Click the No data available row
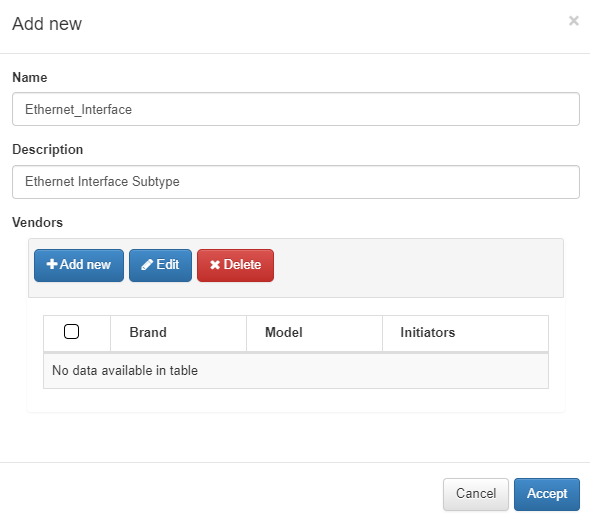Screen dimensions: 590x522 coord(296,371)
